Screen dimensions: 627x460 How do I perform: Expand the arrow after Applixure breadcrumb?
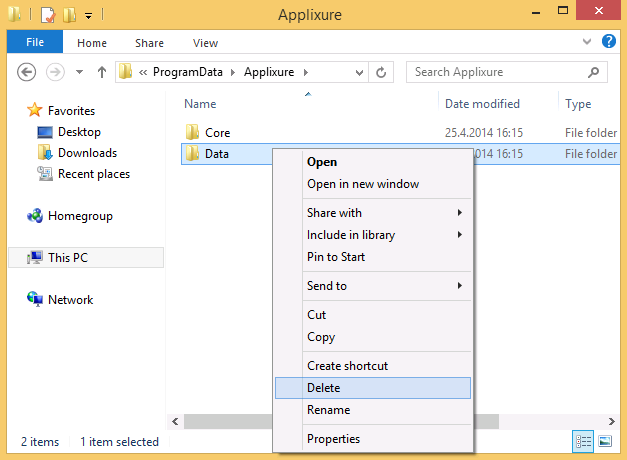306,72
